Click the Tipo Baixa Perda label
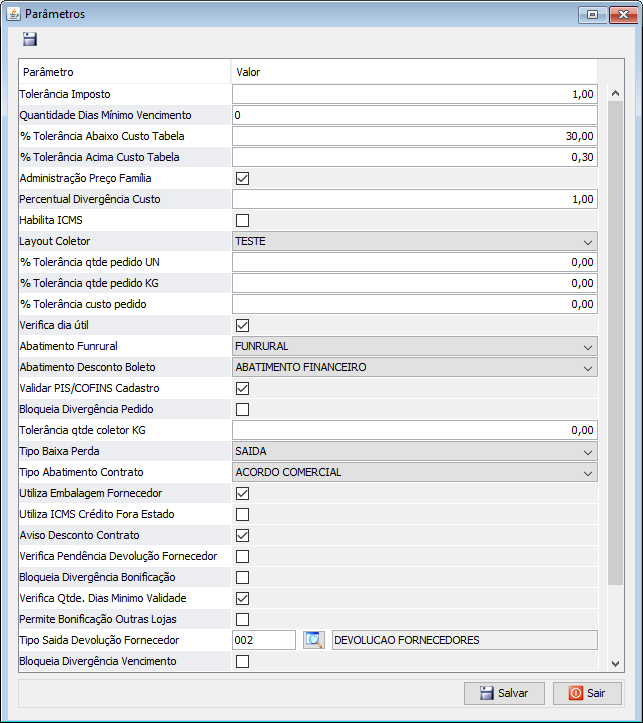 click(x=59, y=451)
